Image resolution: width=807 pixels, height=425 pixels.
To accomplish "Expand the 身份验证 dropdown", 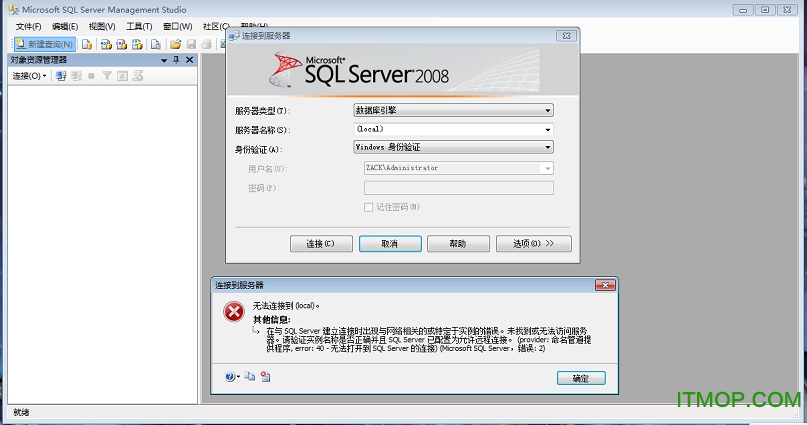I will click(548, 147).
